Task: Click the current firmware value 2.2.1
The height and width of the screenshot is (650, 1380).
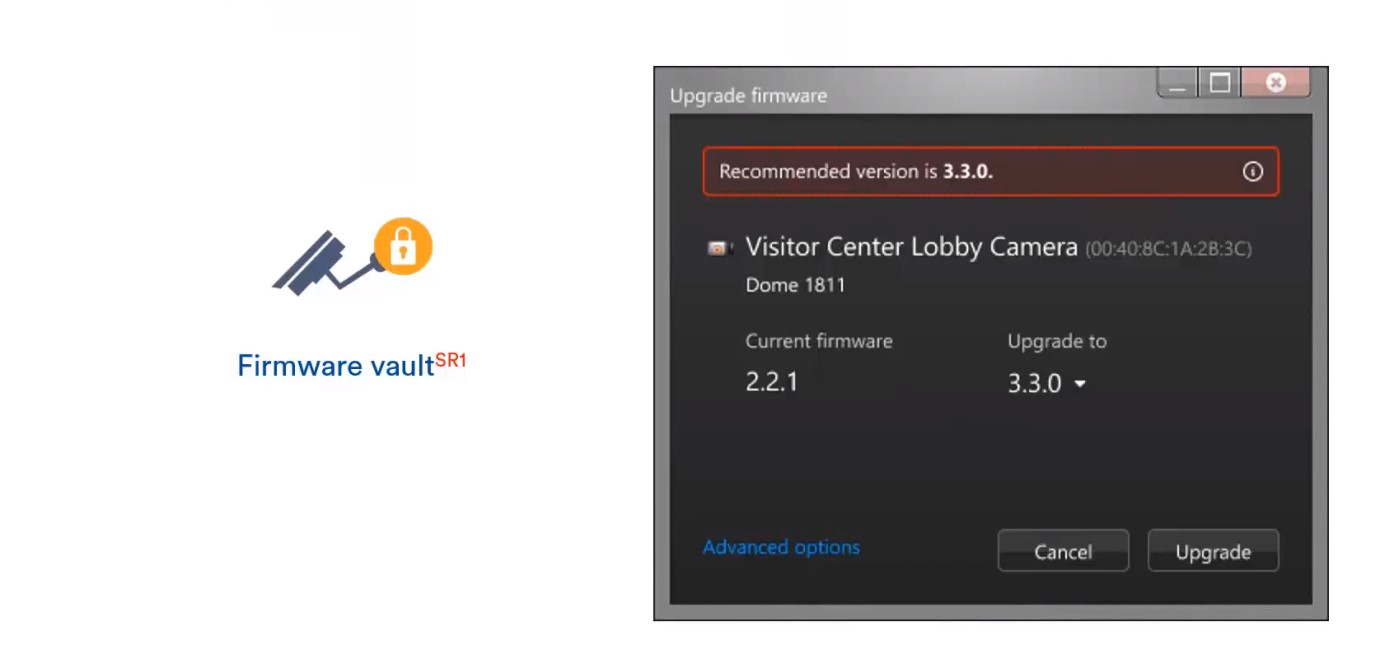Action: pyautogui.click(x=771, y=382)
